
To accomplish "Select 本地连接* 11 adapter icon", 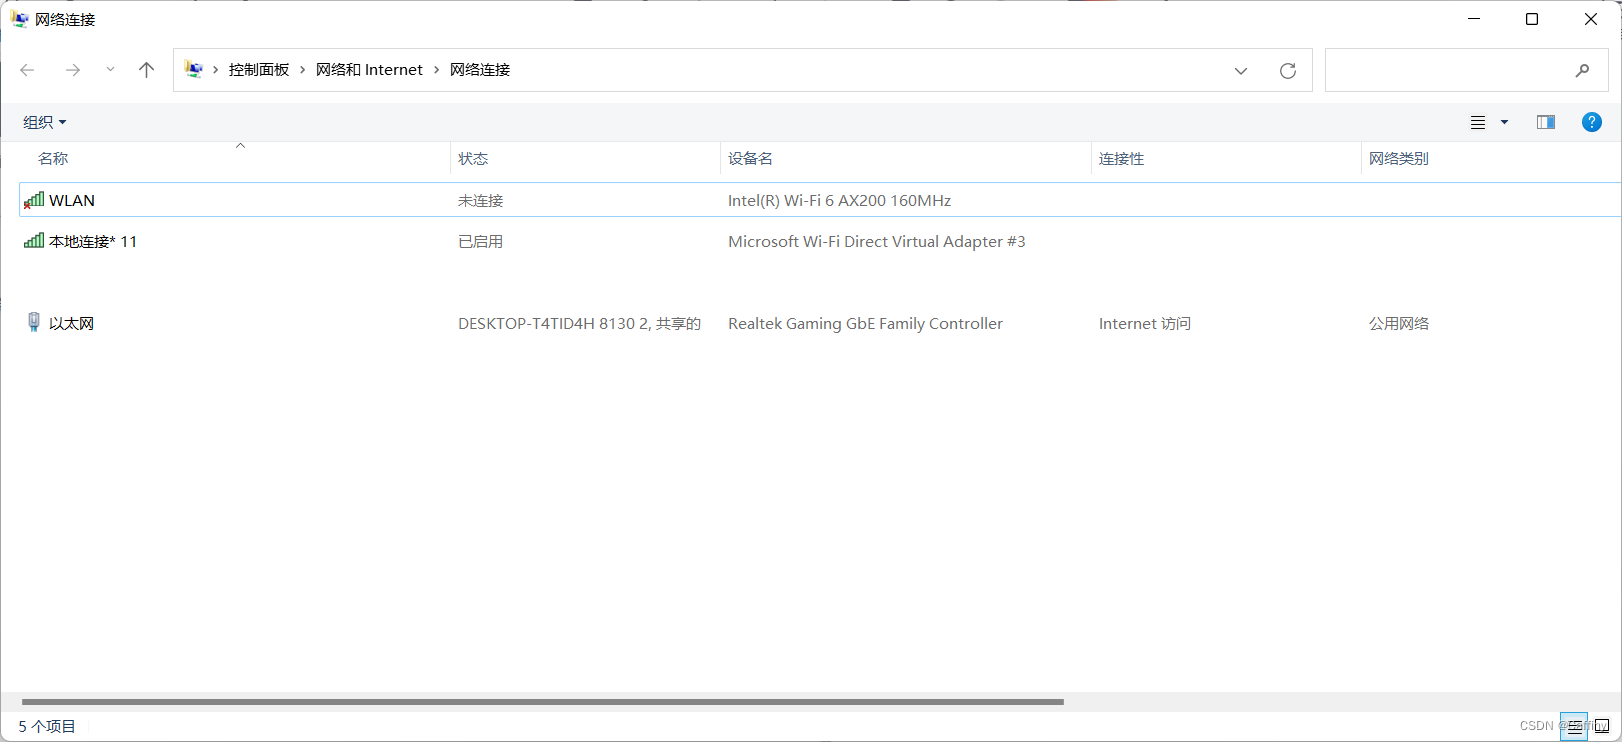I will tap(34, 241).
